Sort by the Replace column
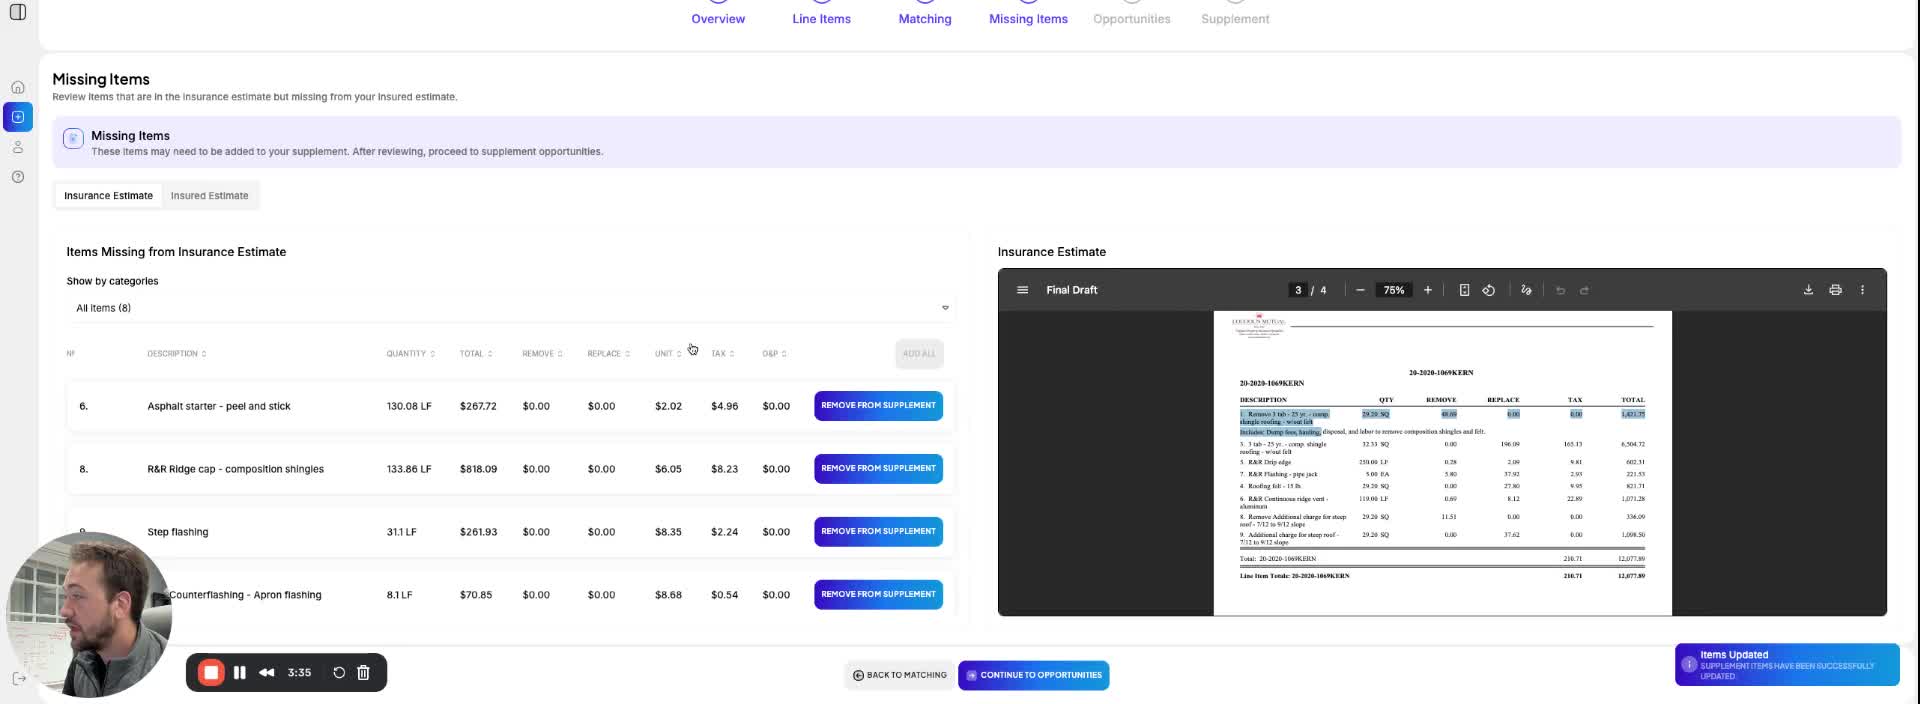 [609, 354]
